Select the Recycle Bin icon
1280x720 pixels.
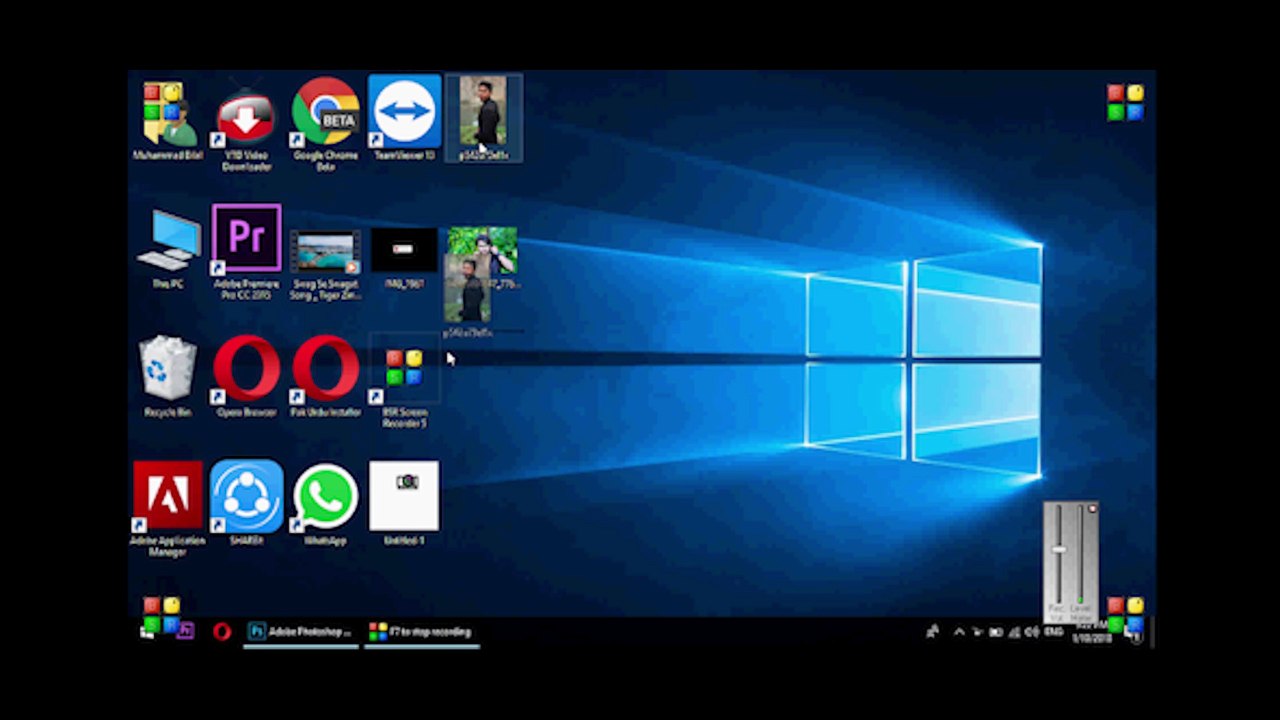pyautogui.click(x=168, y=377)
